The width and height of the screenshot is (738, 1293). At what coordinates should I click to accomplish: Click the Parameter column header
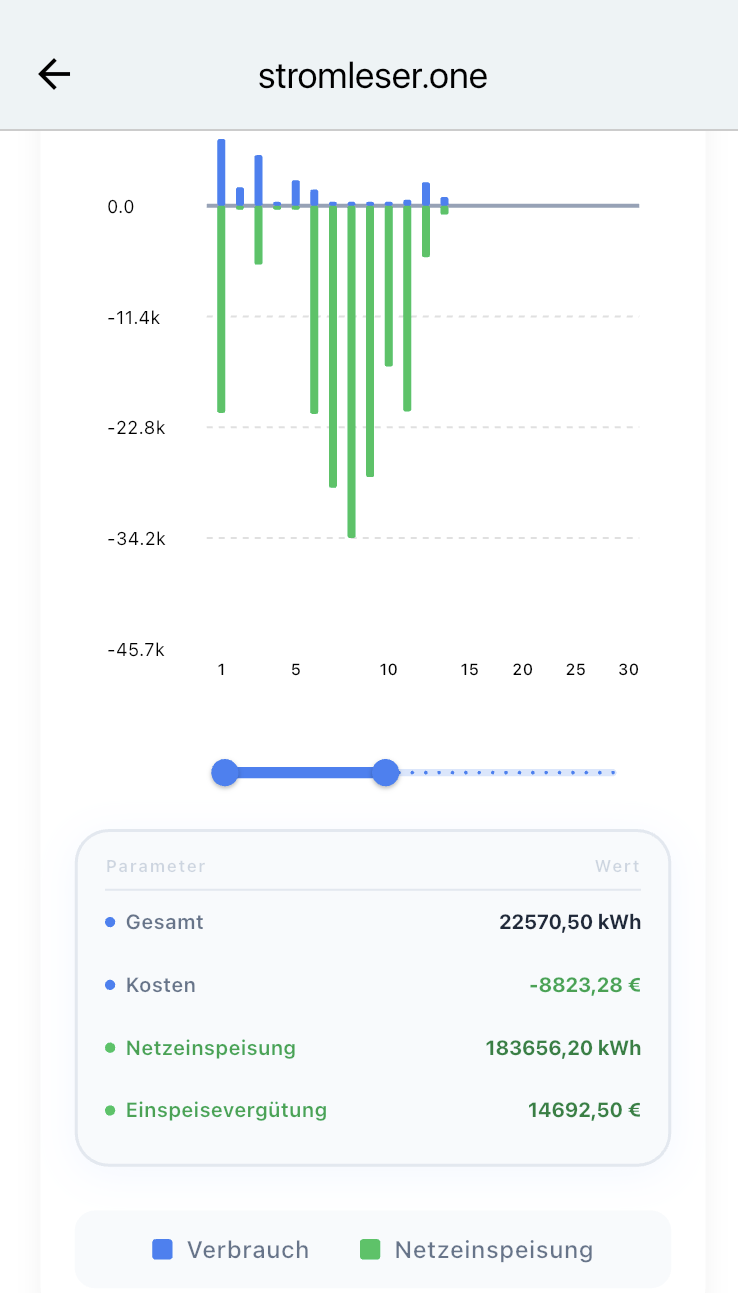(x=156, y=866)
